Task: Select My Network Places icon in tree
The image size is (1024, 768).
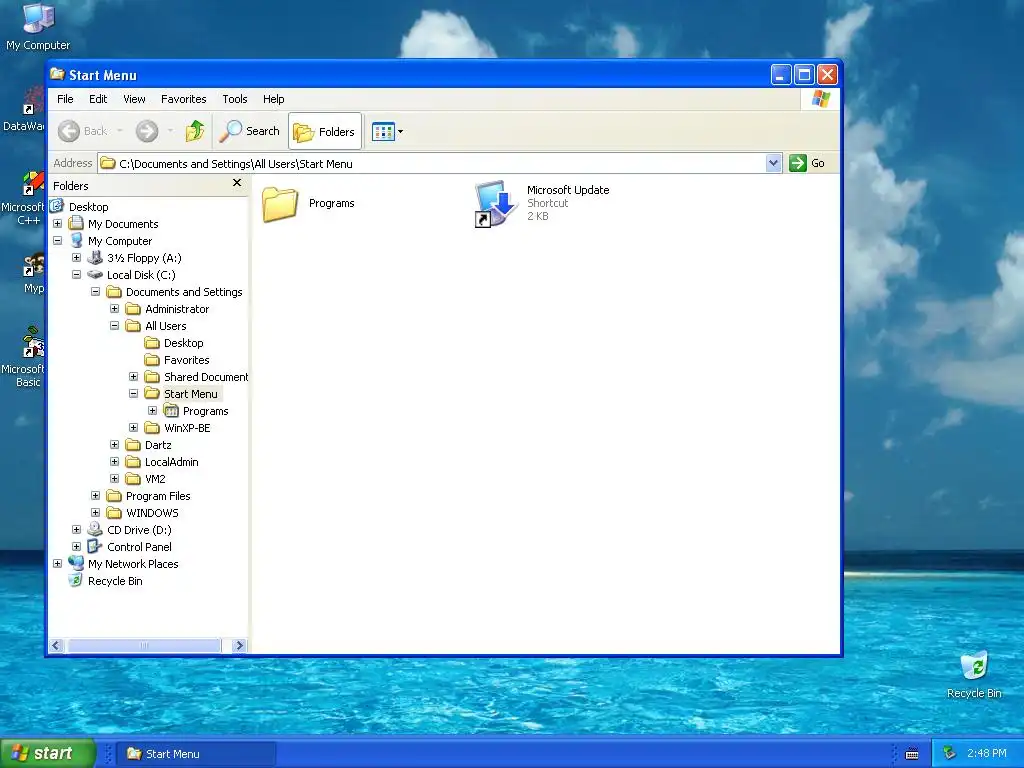Action: [76, 563]
